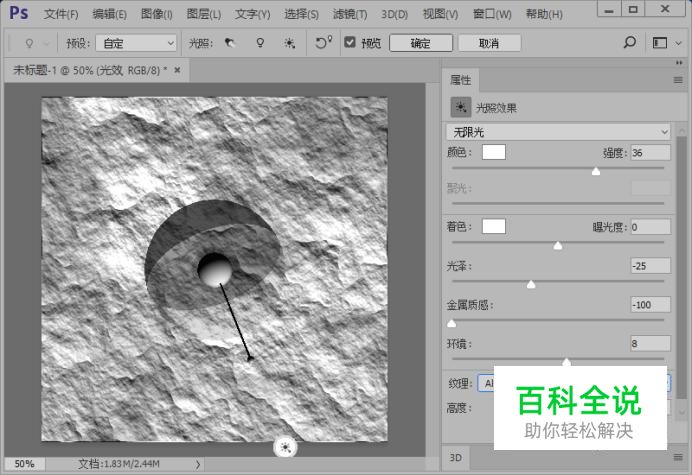This screenshot has height=475, width=692.
Task: Open the 文字(Y) menu
Action: click(252, 14)
